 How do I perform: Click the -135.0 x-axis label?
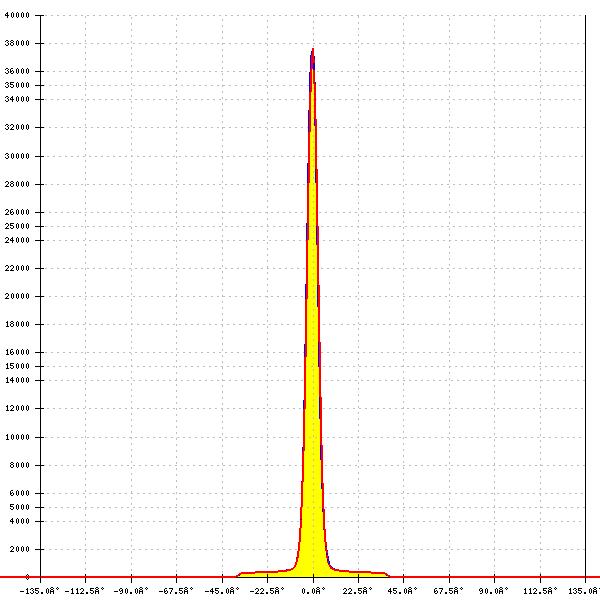pyautogui.click(x=39, y=591)
